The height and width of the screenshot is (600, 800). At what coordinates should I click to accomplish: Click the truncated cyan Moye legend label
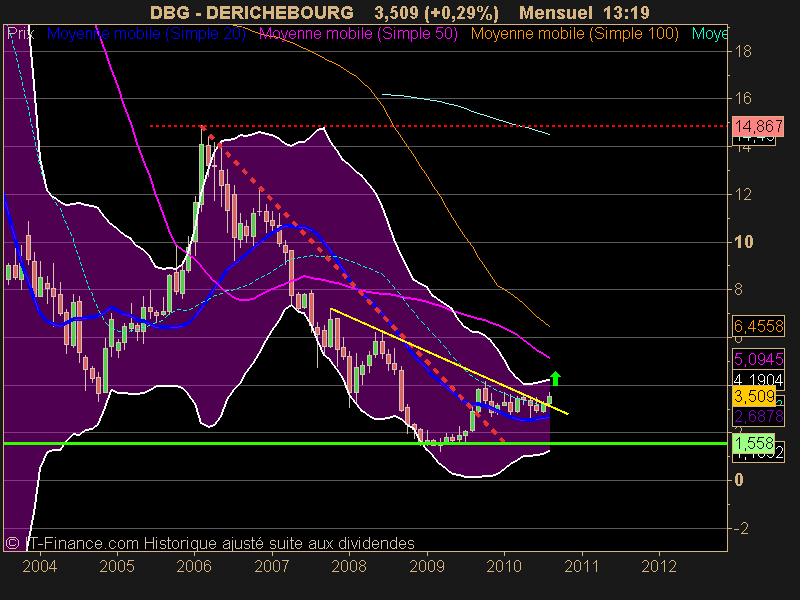pos(709,34)
